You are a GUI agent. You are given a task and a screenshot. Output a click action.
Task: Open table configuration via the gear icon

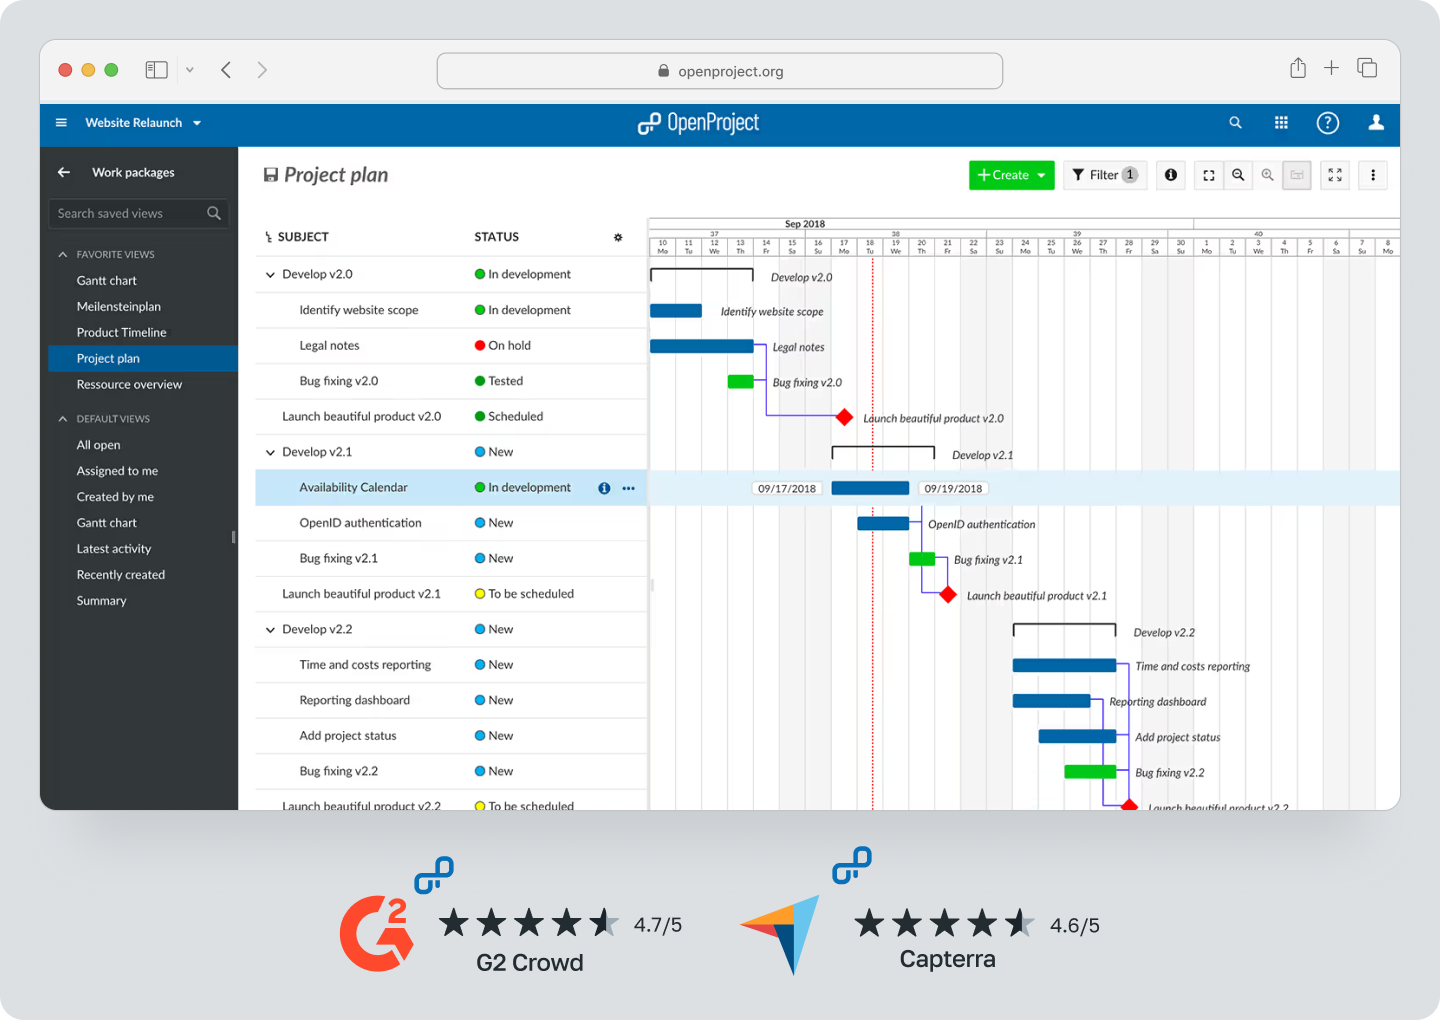coord(618,237)
